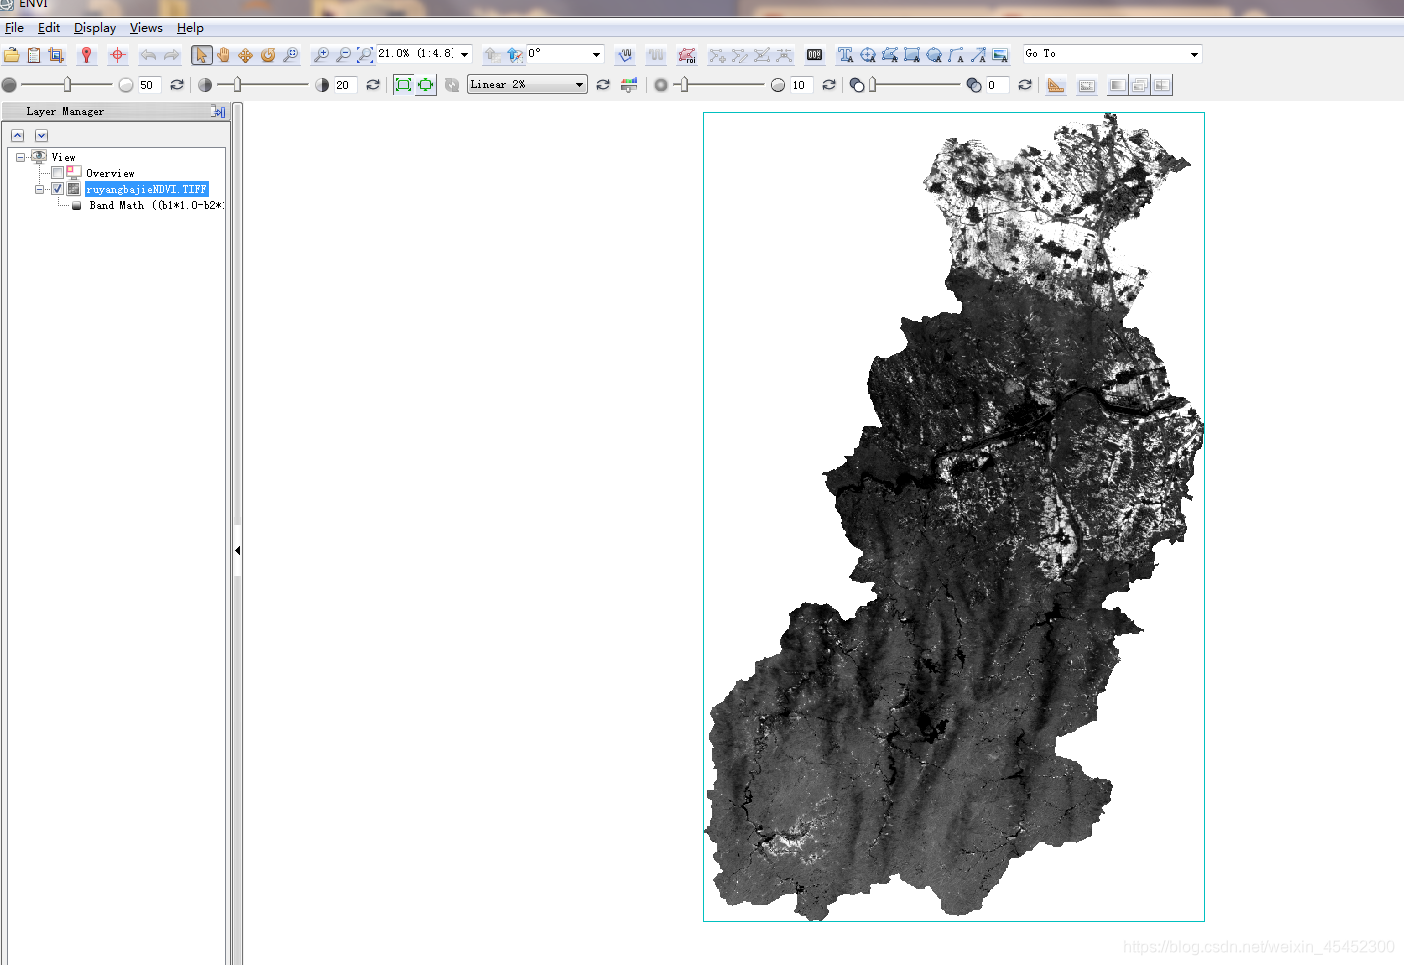Screen dimensions: 1404x965
Task: Activate the crosshairs cursor tool
Action: [117, 55]
